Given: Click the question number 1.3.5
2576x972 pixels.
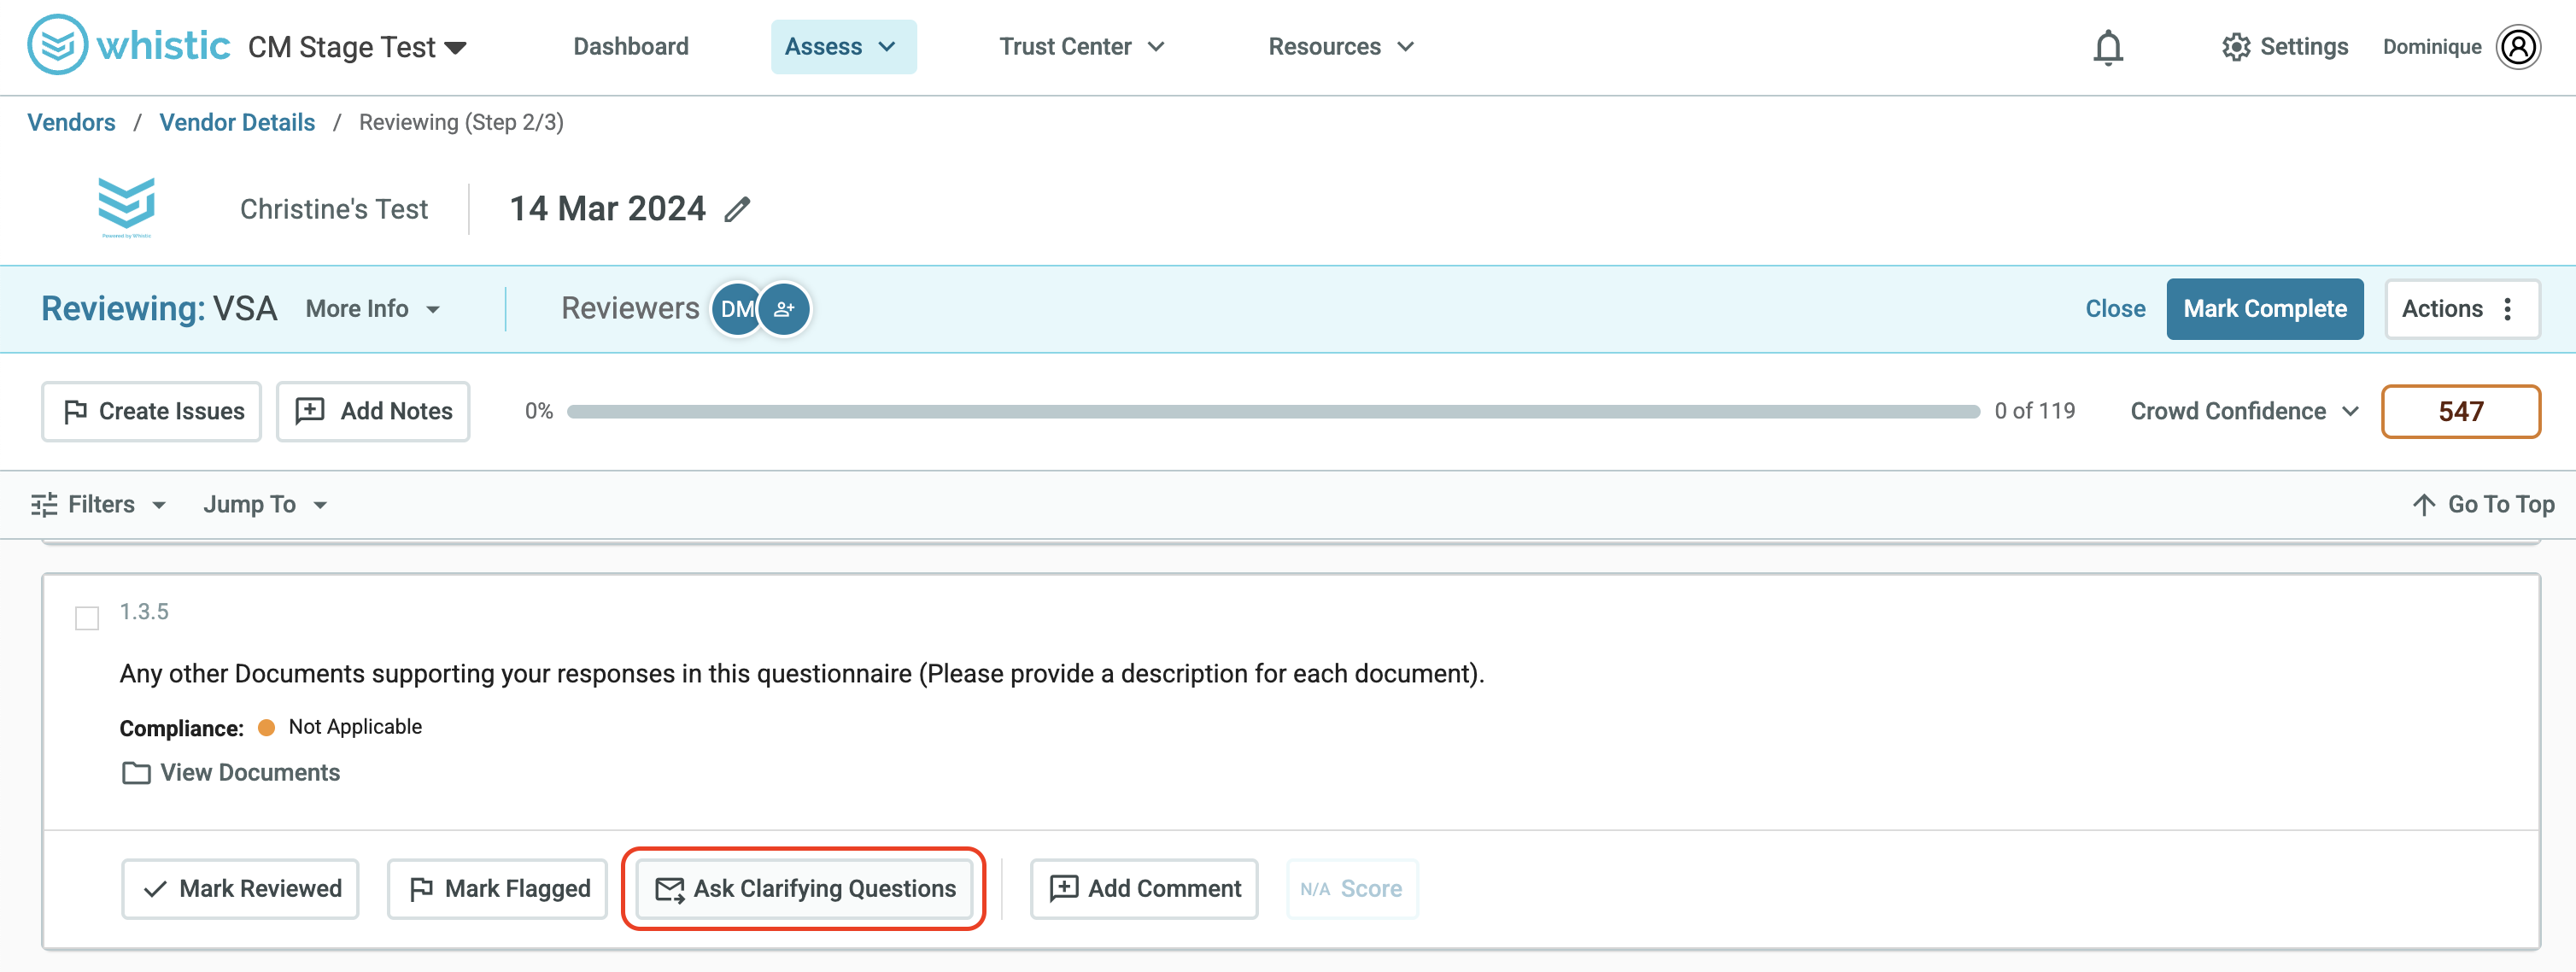Looking at the screenshot, I should 144,611.
